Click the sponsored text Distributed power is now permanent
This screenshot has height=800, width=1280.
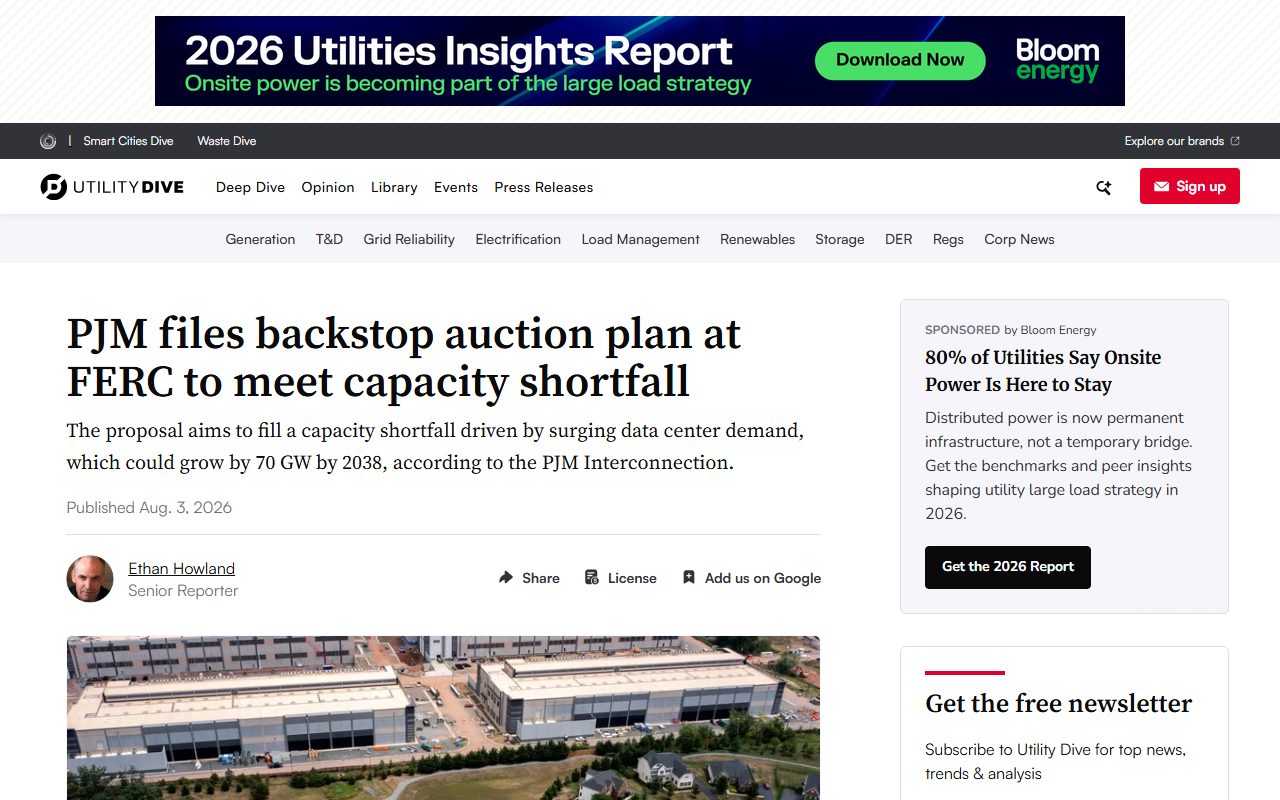click(x=1059, y=465)
